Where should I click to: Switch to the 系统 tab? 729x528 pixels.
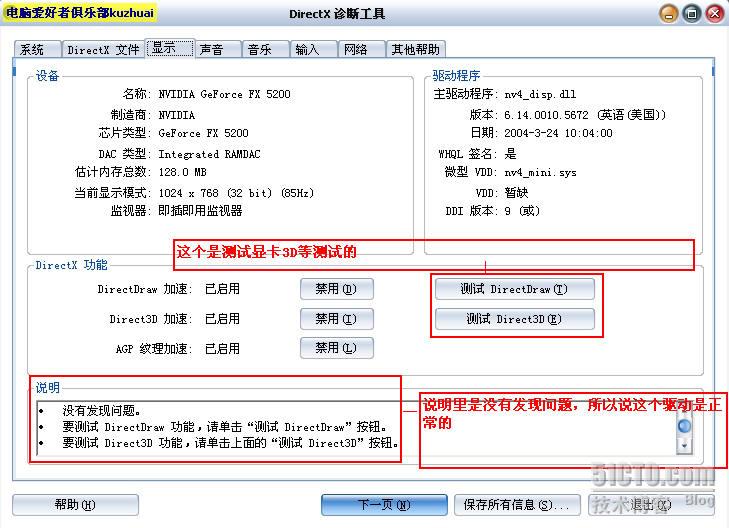click(x=37, y=49)
